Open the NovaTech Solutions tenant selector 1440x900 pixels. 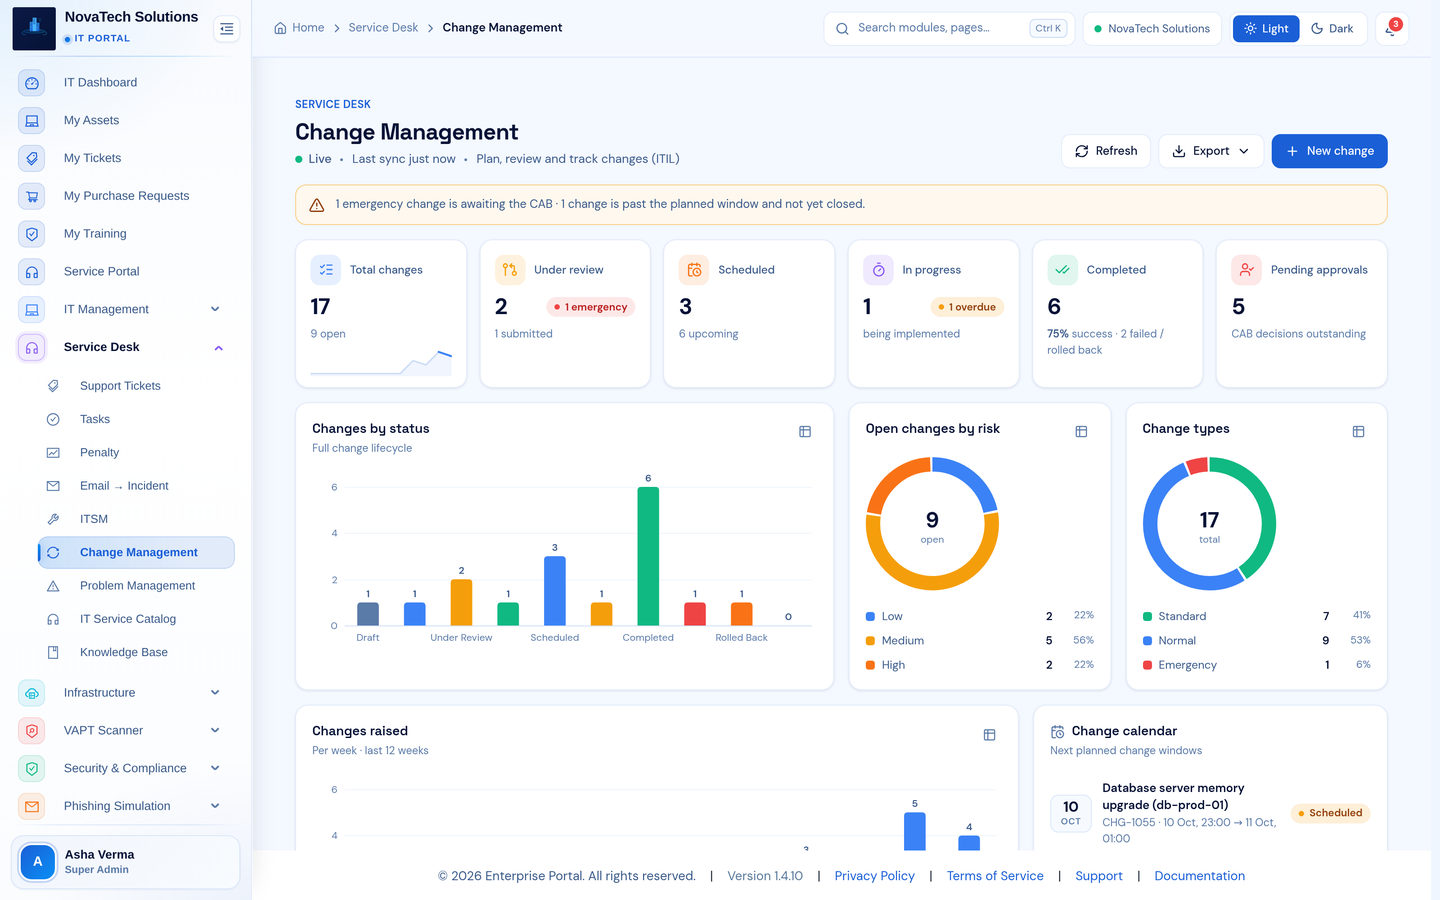1152,29
